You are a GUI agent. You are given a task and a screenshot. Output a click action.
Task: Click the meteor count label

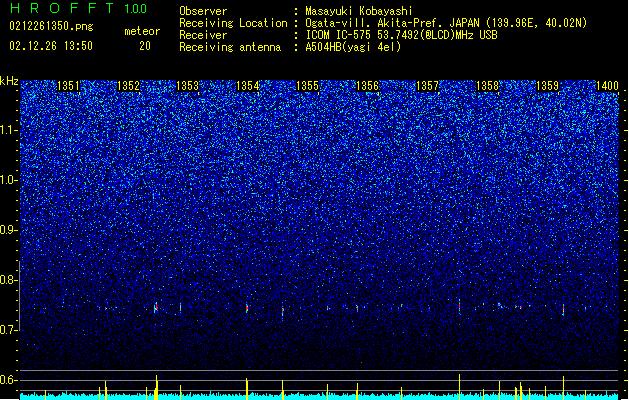(142, 31)
